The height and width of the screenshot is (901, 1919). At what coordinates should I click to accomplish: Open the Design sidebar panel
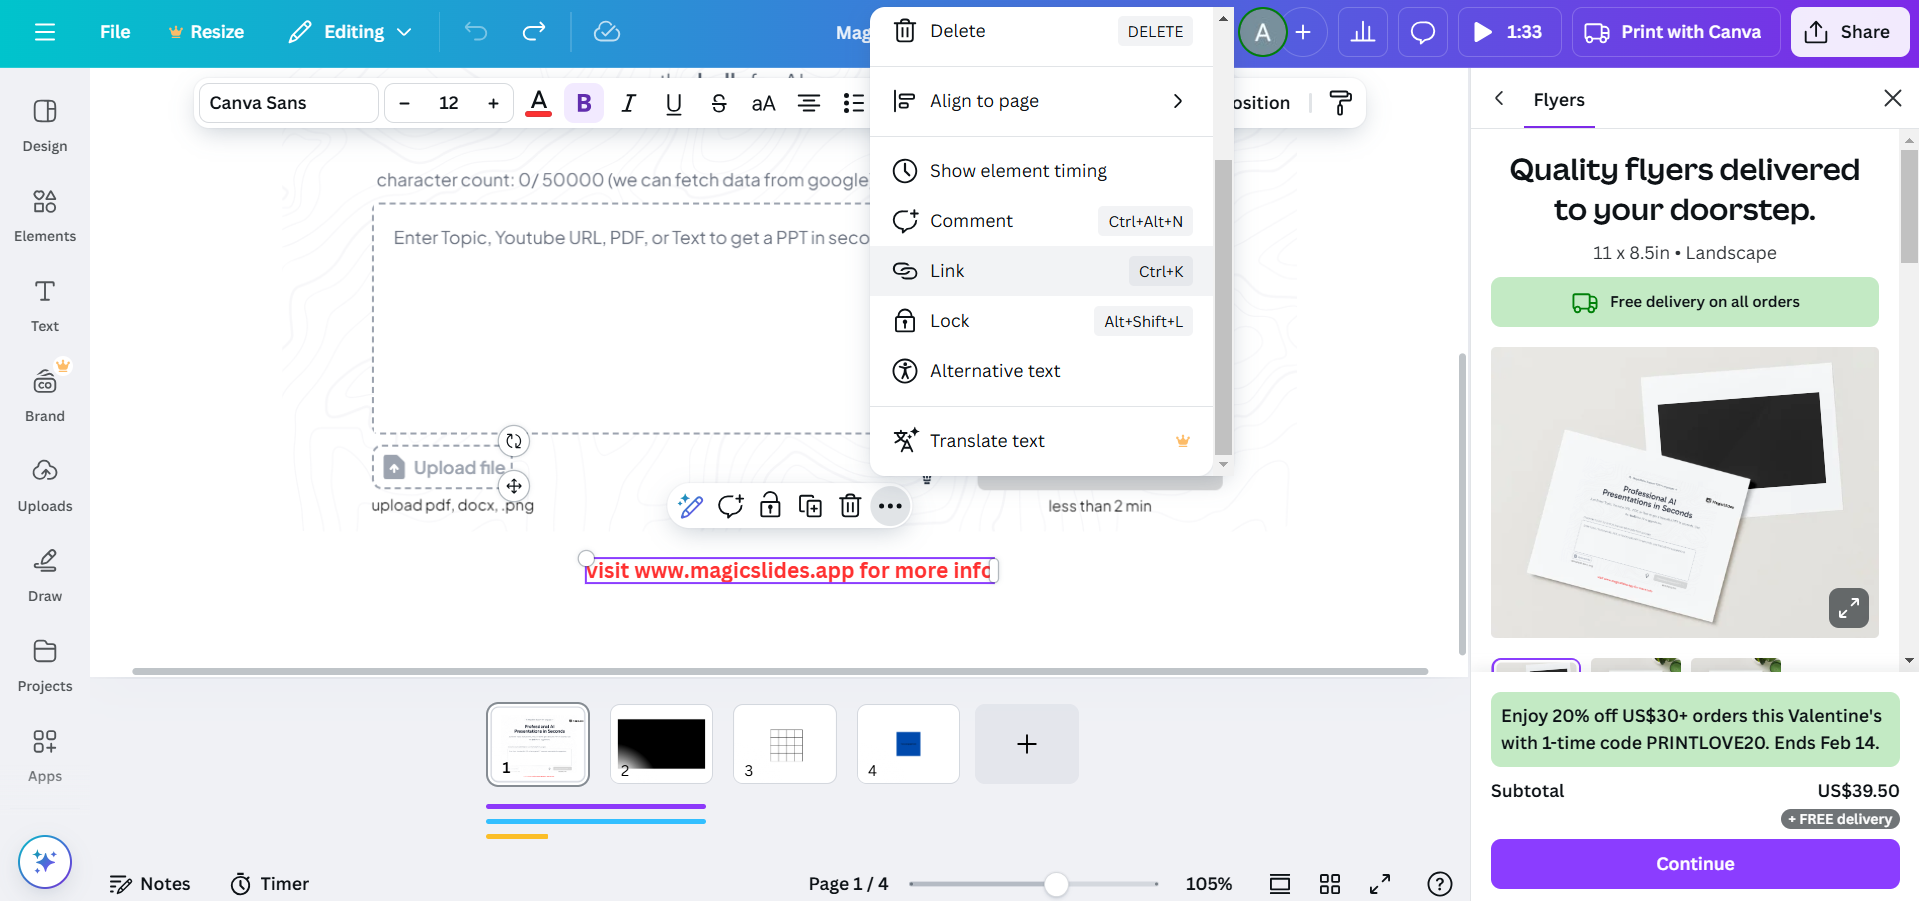coord(45,125)
